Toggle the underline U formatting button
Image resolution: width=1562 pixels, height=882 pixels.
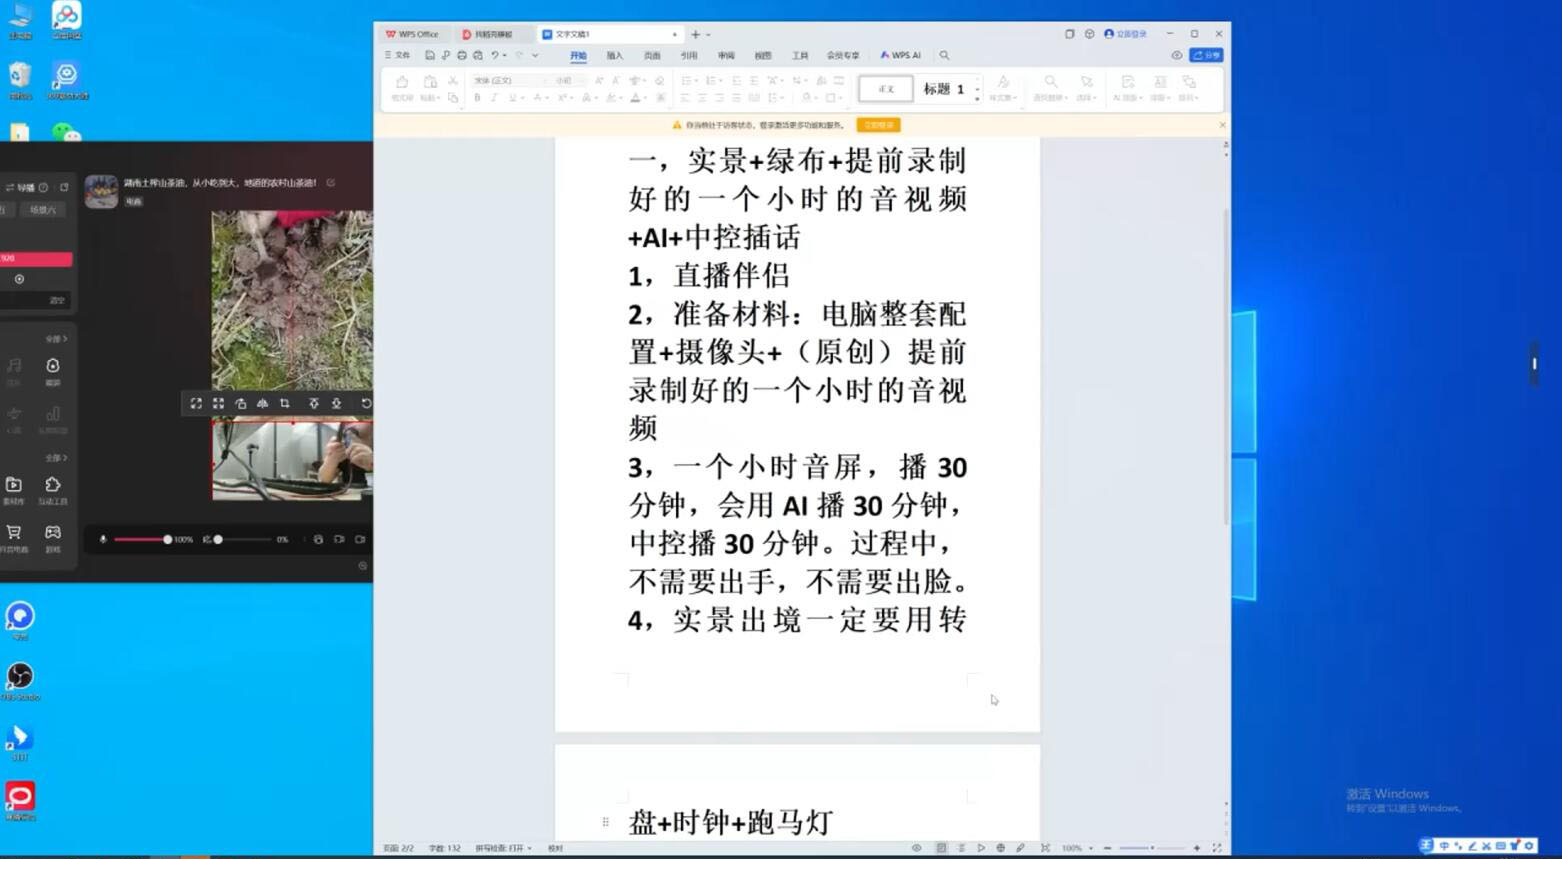pyautogui.click(x=512, y=98)
